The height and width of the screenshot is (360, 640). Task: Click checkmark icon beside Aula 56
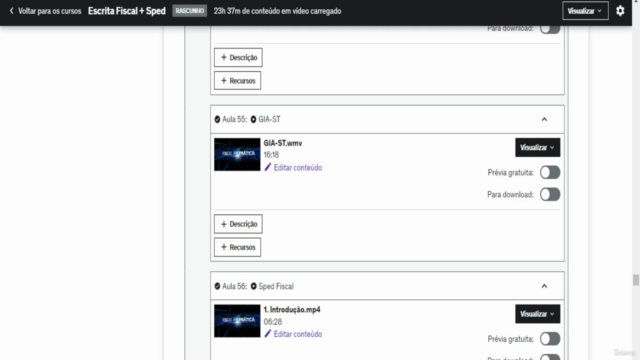(x=217, y=286)
